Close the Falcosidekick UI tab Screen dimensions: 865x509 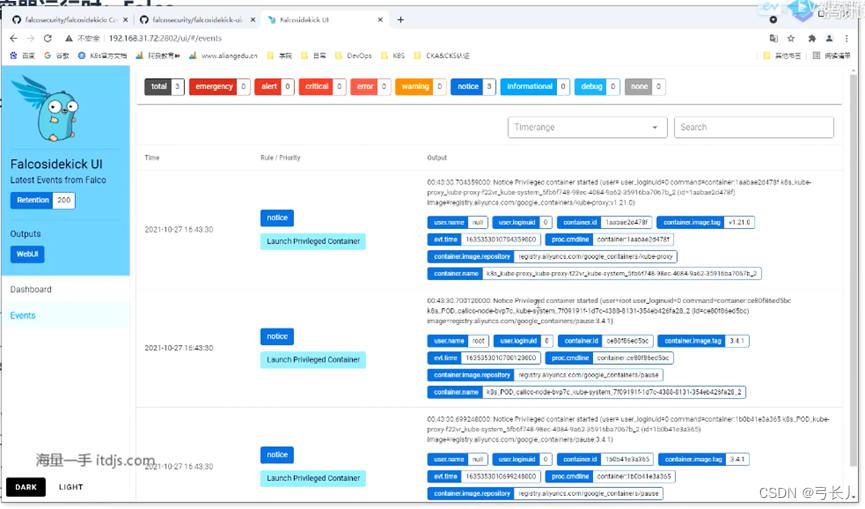pyautogui.click(x=380, y=20)
